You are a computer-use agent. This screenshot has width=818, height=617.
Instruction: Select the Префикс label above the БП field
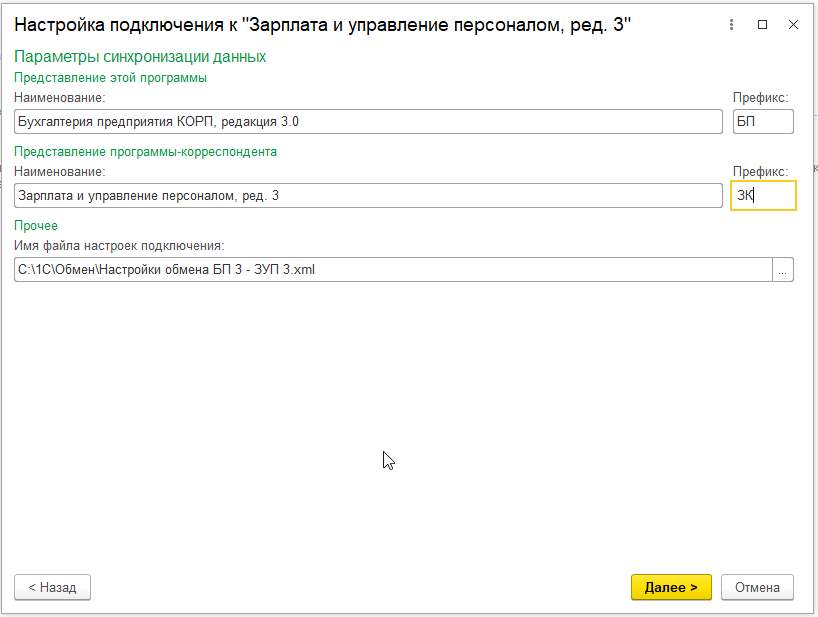pos(761,98)
